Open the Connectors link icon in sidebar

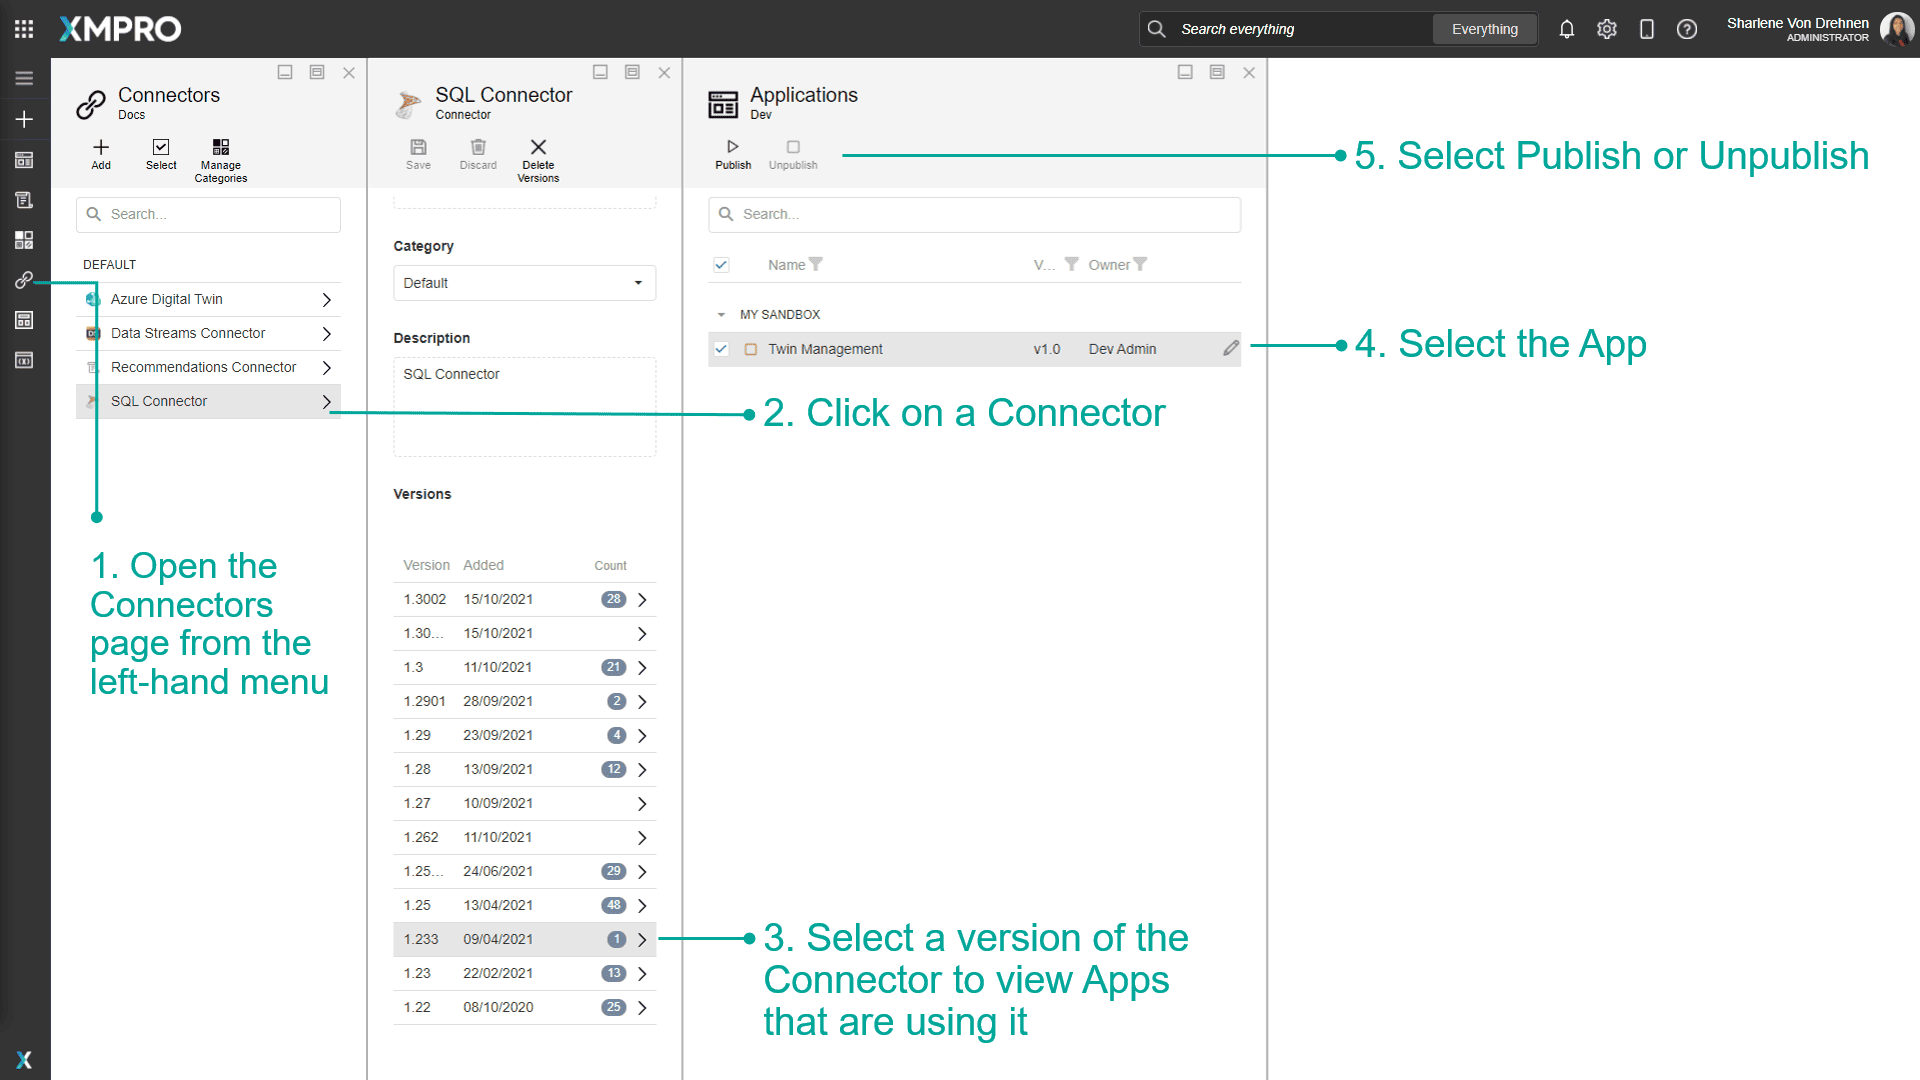click(x=24, y=280)
